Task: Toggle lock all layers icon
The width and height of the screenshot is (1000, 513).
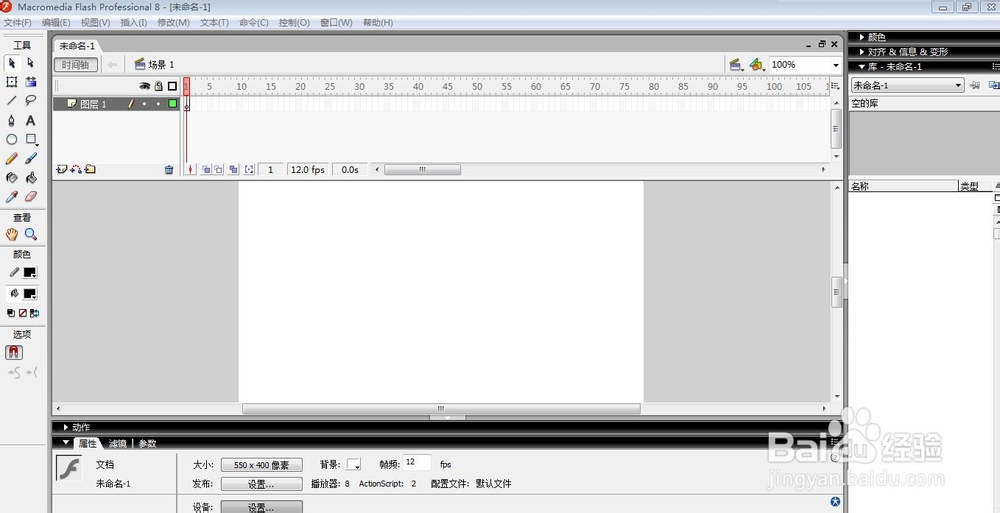Action: [x=158, y=86]
